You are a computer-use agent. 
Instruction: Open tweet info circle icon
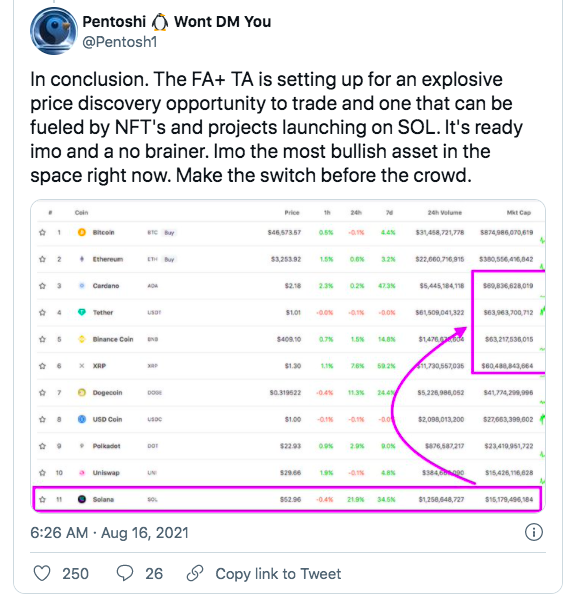534,532
